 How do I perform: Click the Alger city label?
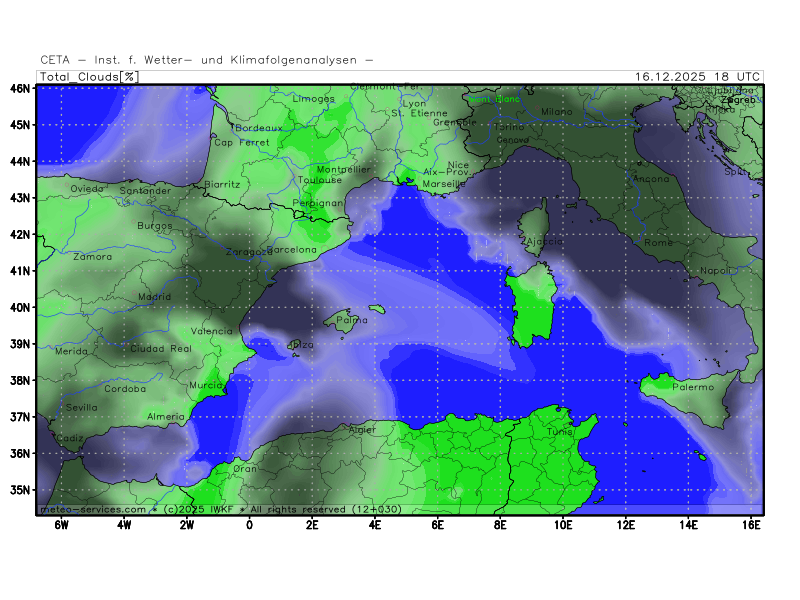click(x=362, y=430)
